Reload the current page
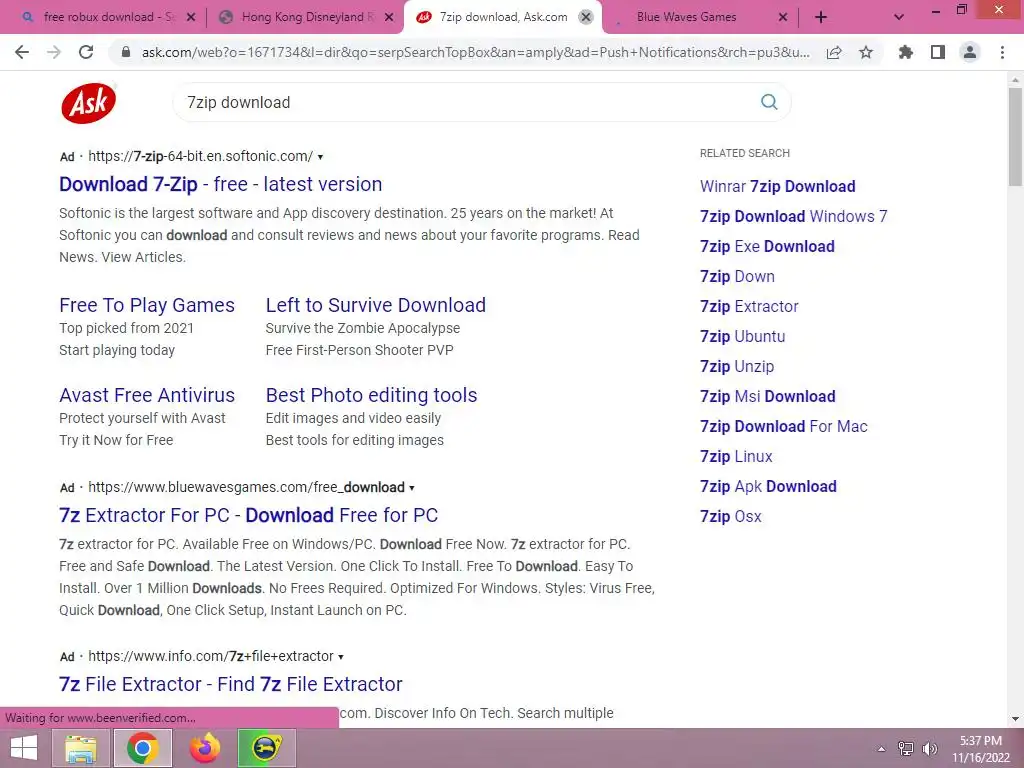The width and height of the screenshot is (1024, 768). point(86,52)
